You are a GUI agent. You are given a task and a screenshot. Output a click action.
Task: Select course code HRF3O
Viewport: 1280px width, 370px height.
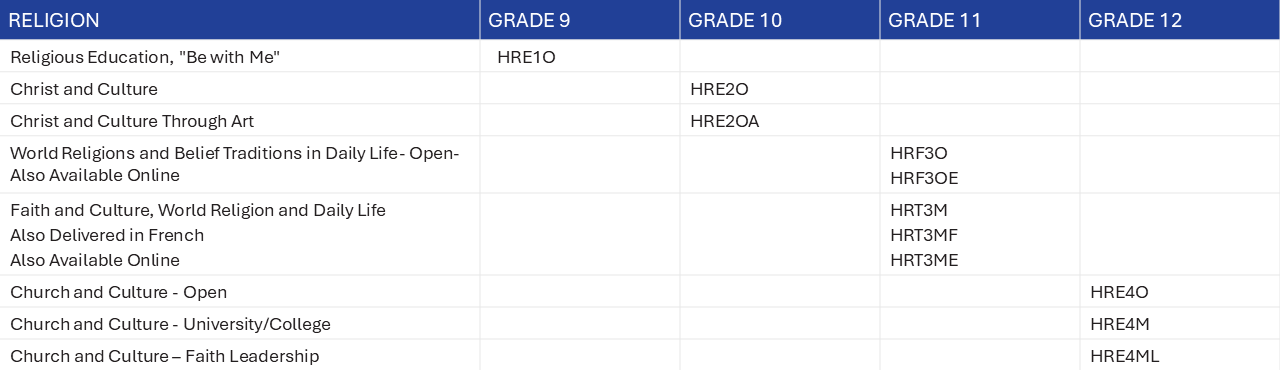[x=919, y=153]
